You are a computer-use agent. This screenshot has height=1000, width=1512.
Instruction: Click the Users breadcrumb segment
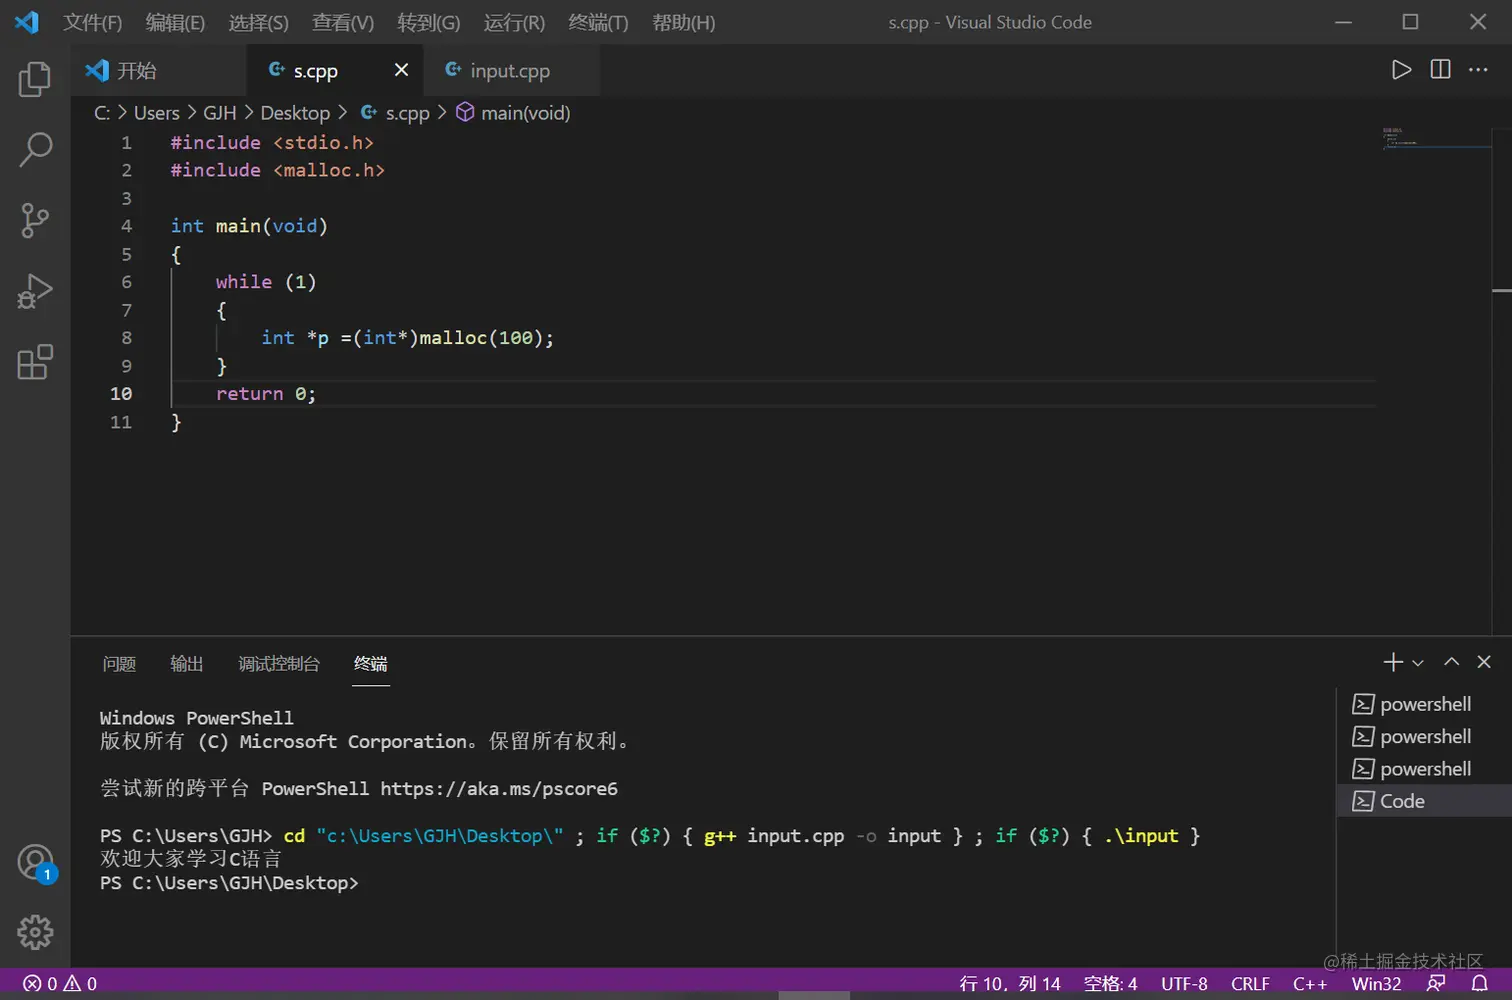tap(157, 113)
